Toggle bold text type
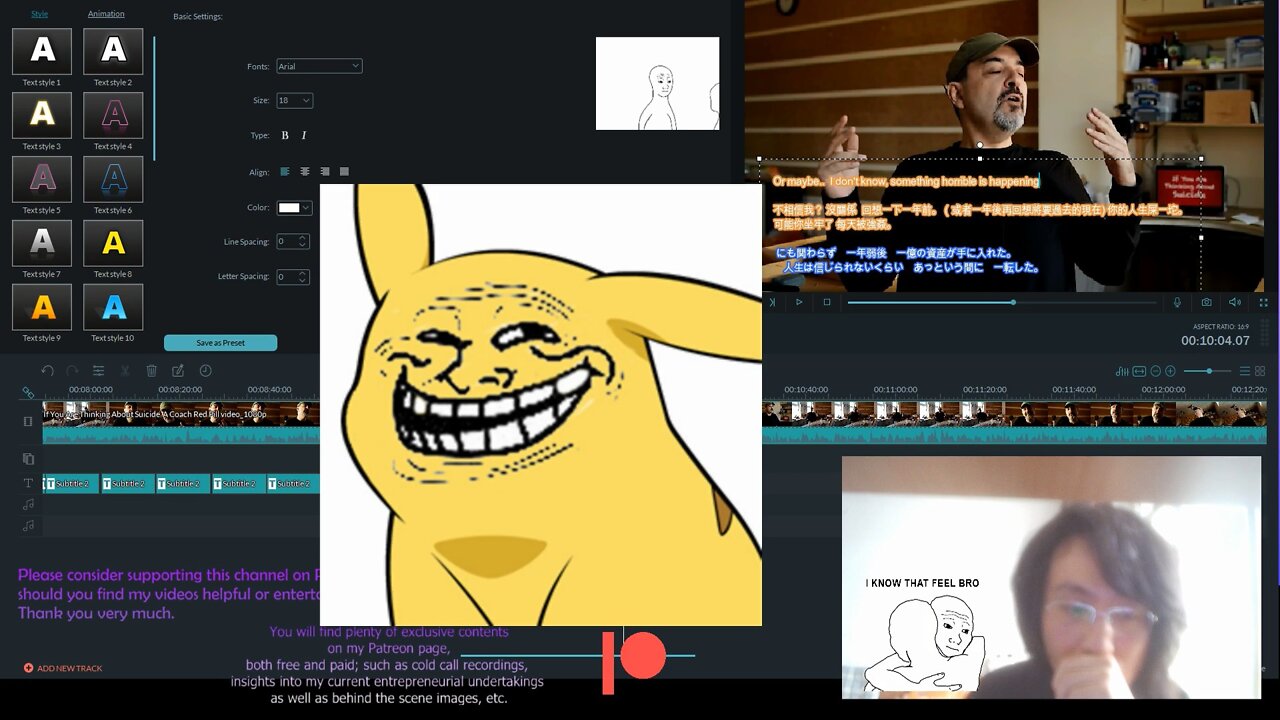Viewport: 1280px width, 720px height. [285, 135]
